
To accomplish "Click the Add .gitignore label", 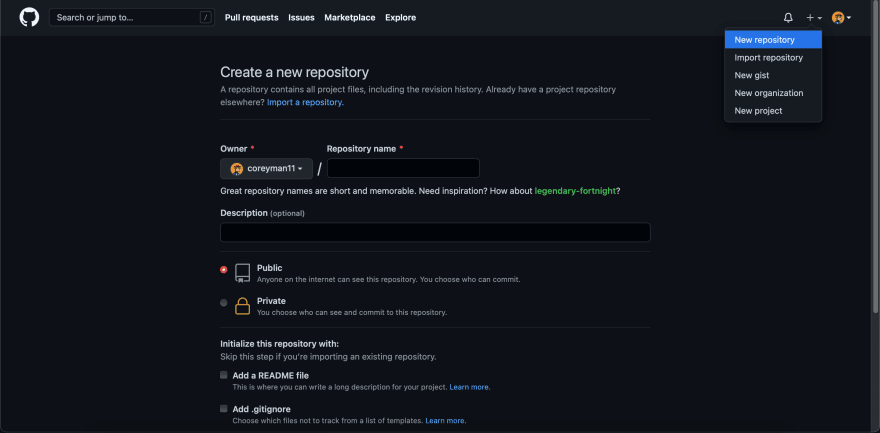I will tap(262, 409).
